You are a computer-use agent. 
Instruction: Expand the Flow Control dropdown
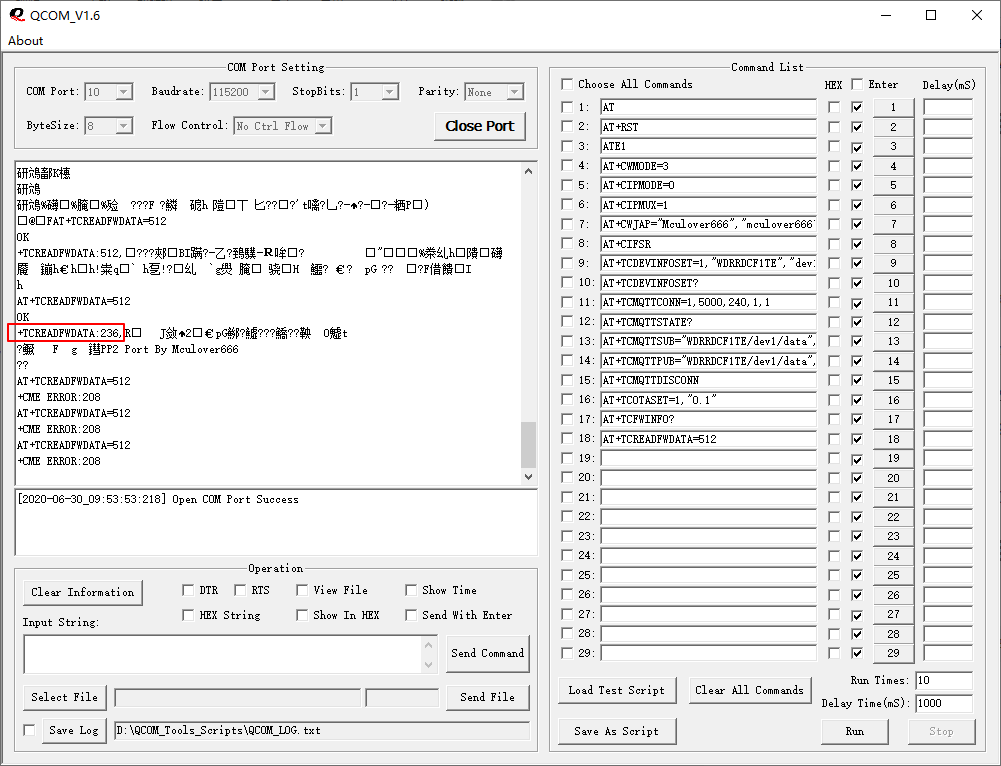click(x=324, y=126)
